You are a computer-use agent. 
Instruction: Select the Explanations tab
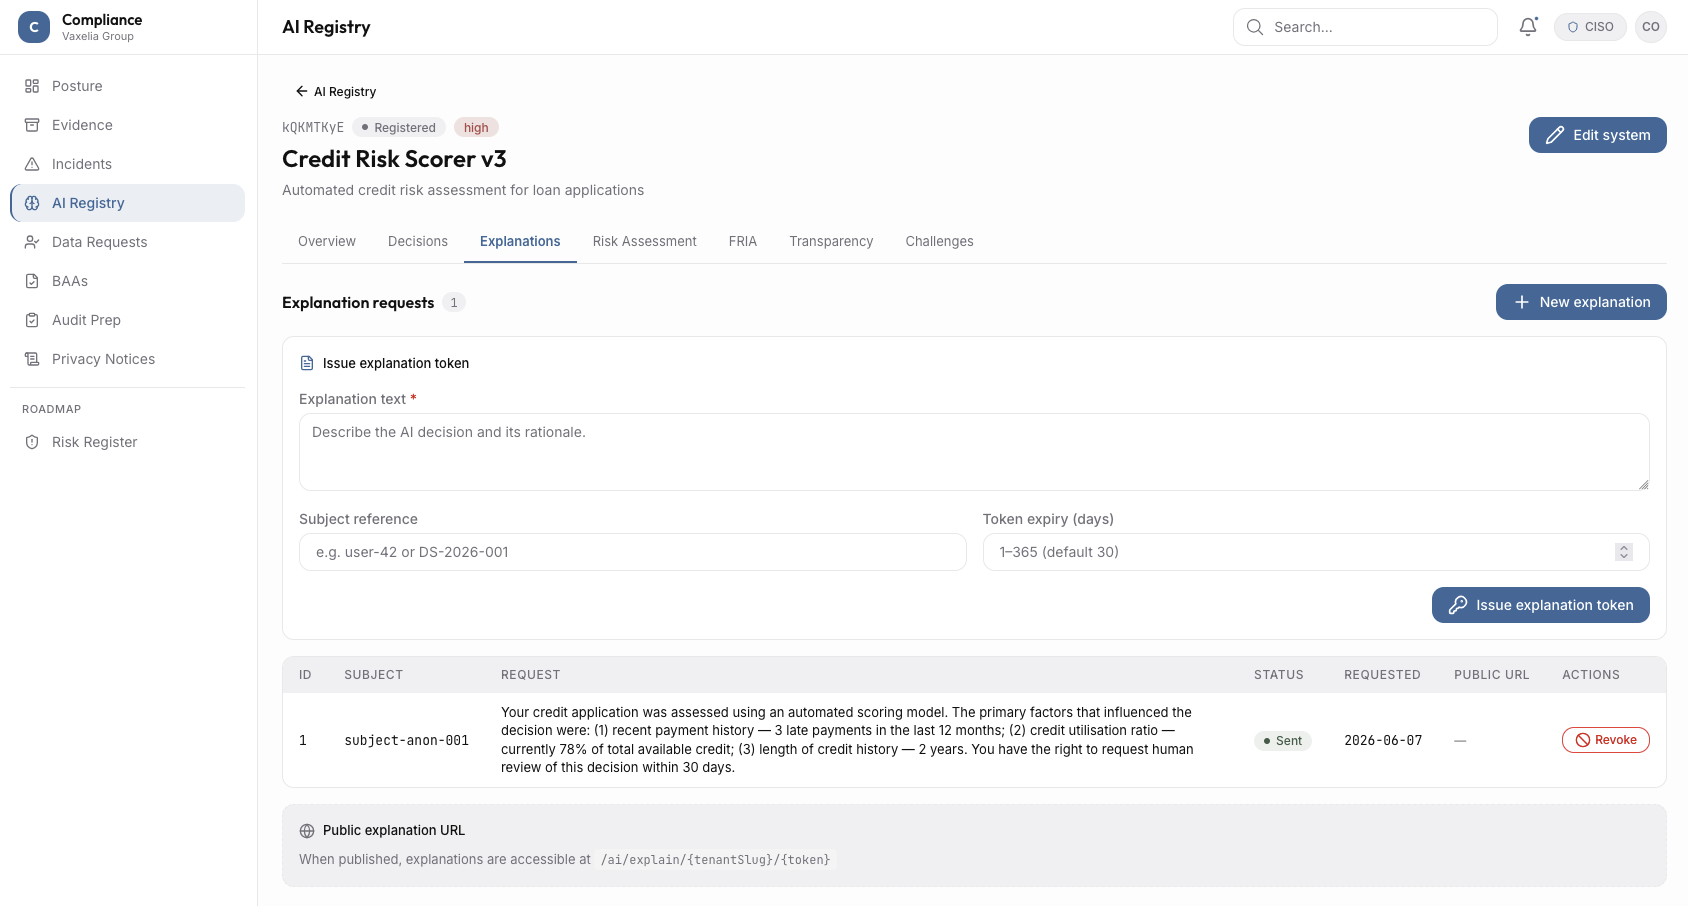click(520, 241)
